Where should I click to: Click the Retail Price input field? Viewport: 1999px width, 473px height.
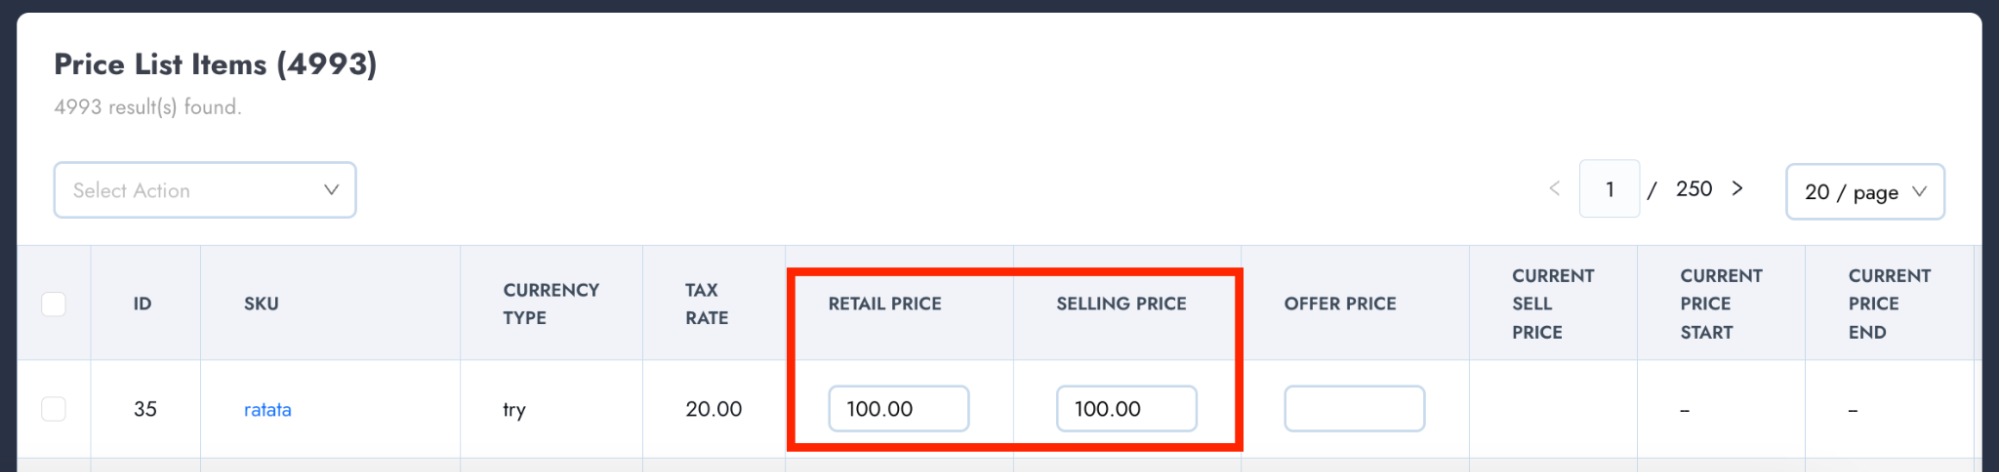click(898, 409)
